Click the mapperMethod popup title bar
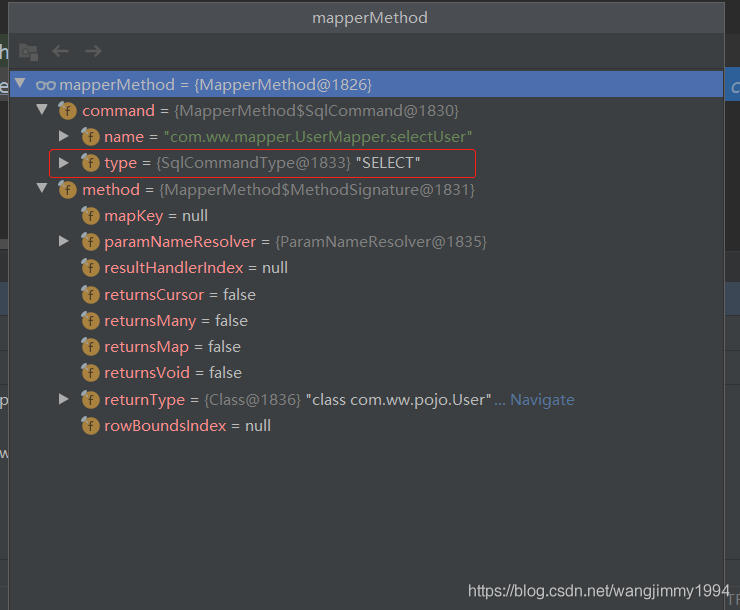This screenshot has width=740, height=610. pyautogui.click(x=367, y=18)
